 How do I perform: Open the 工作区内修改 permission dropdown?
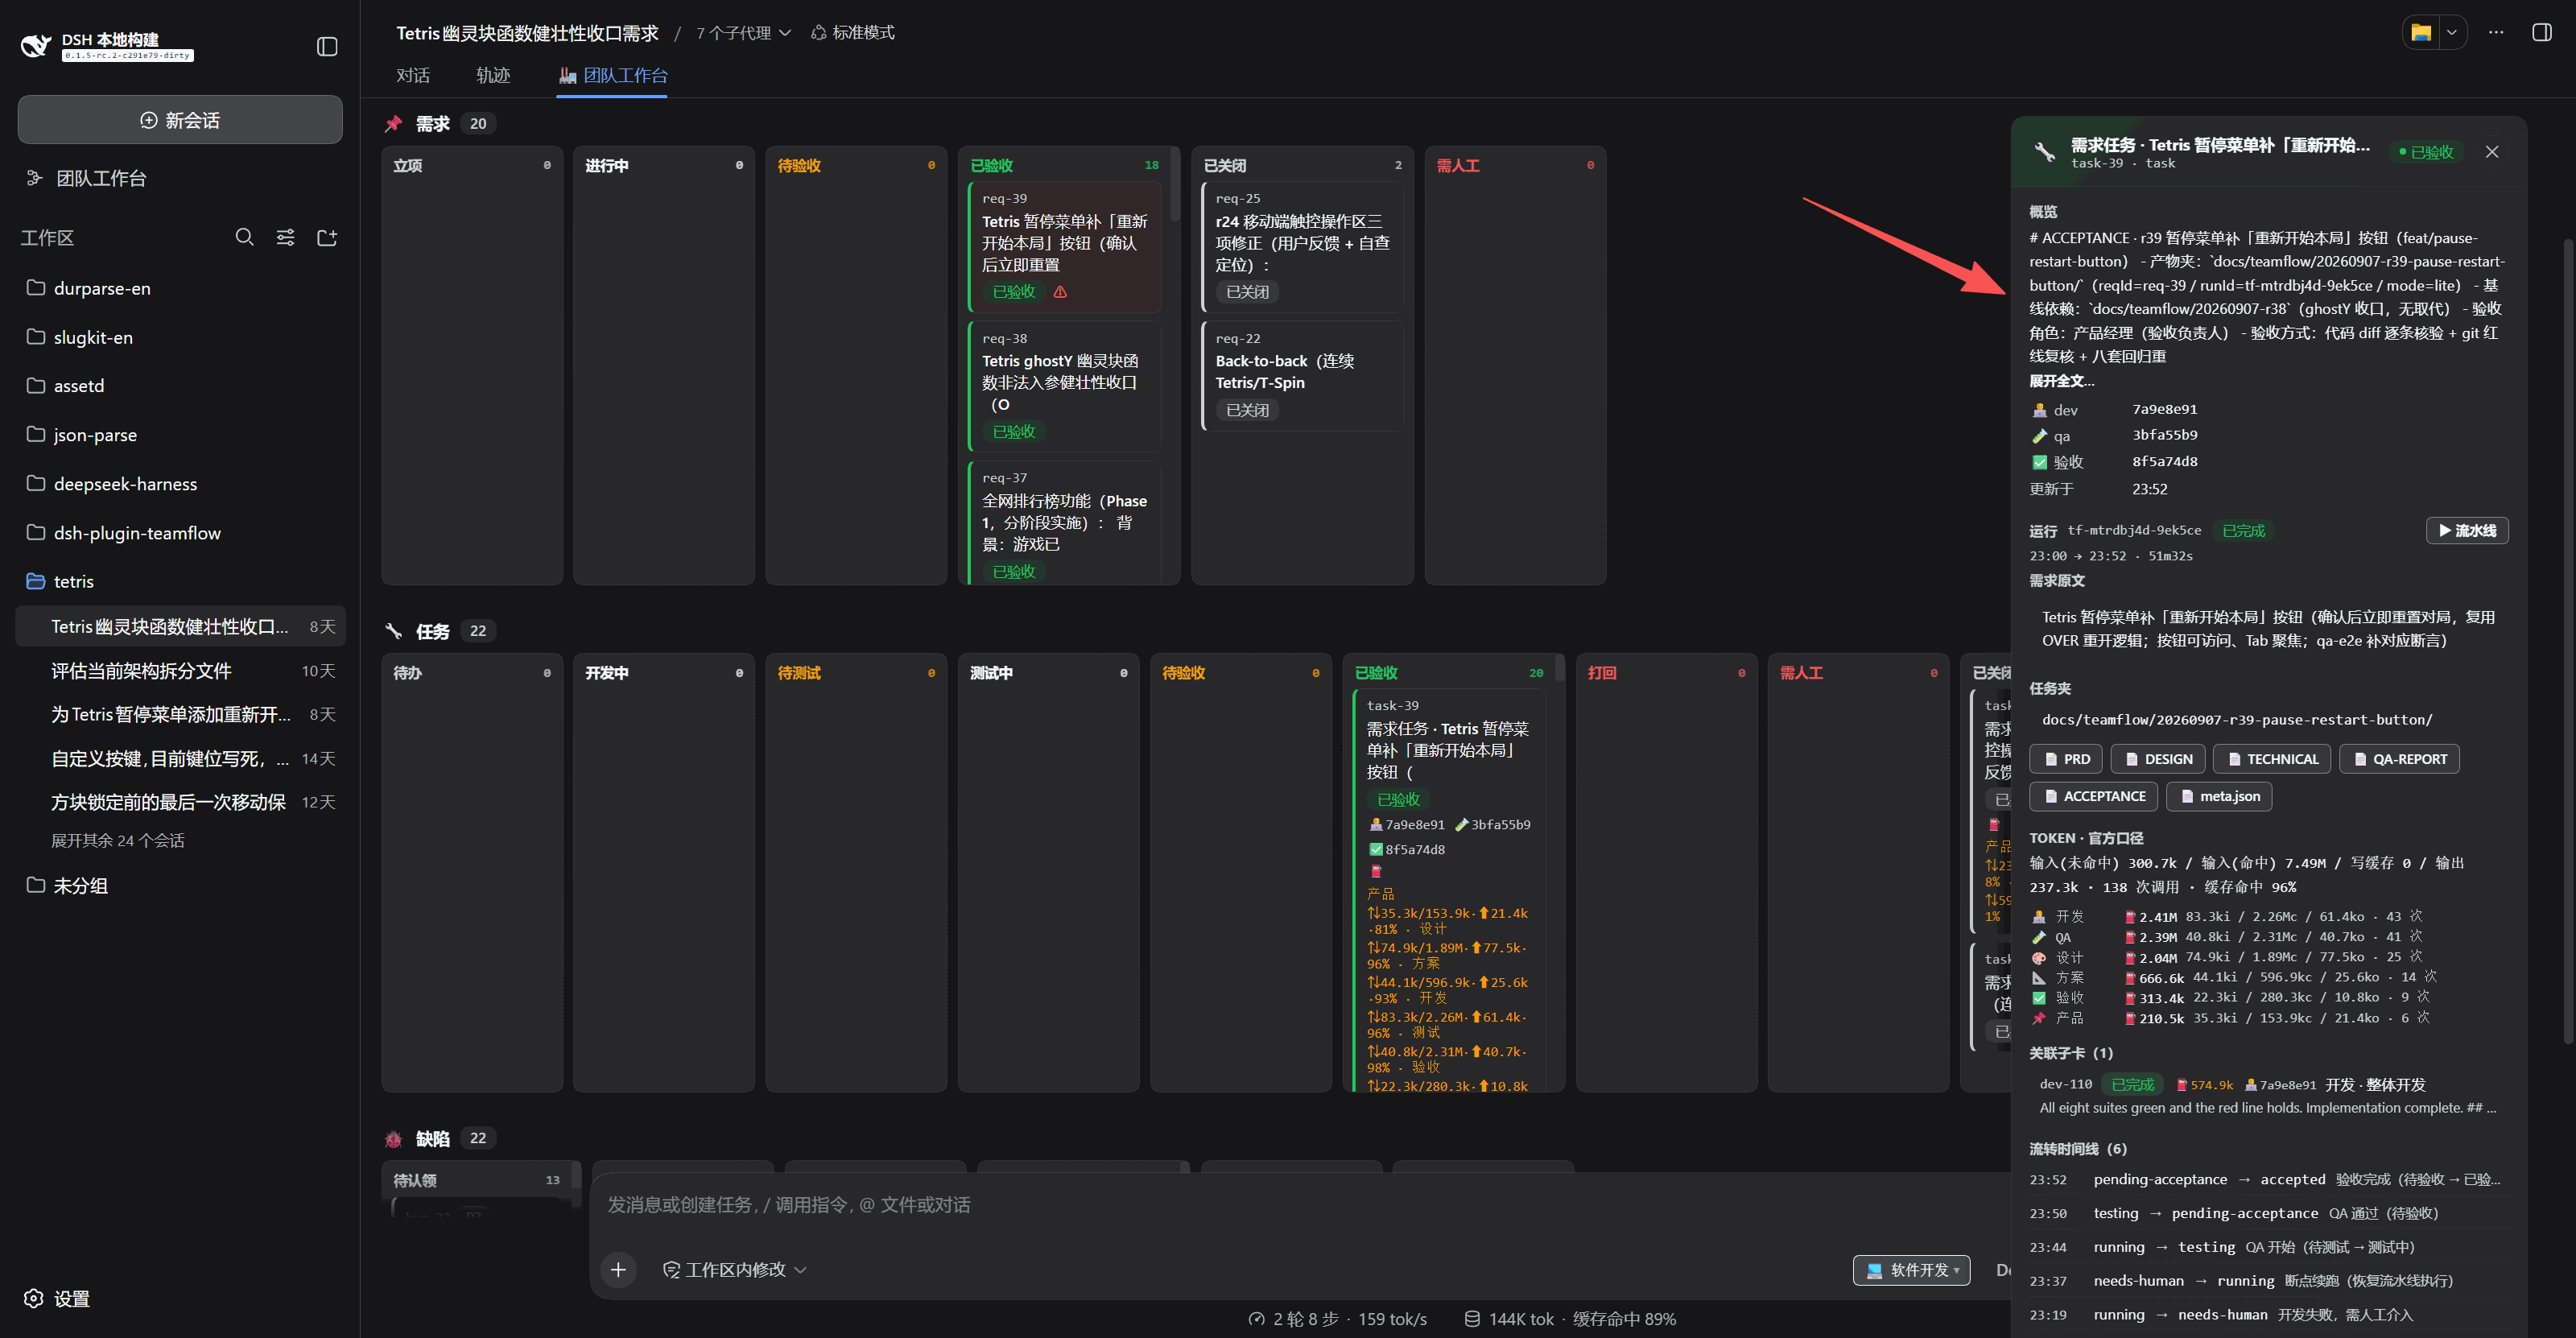(x=735, y=1269)
